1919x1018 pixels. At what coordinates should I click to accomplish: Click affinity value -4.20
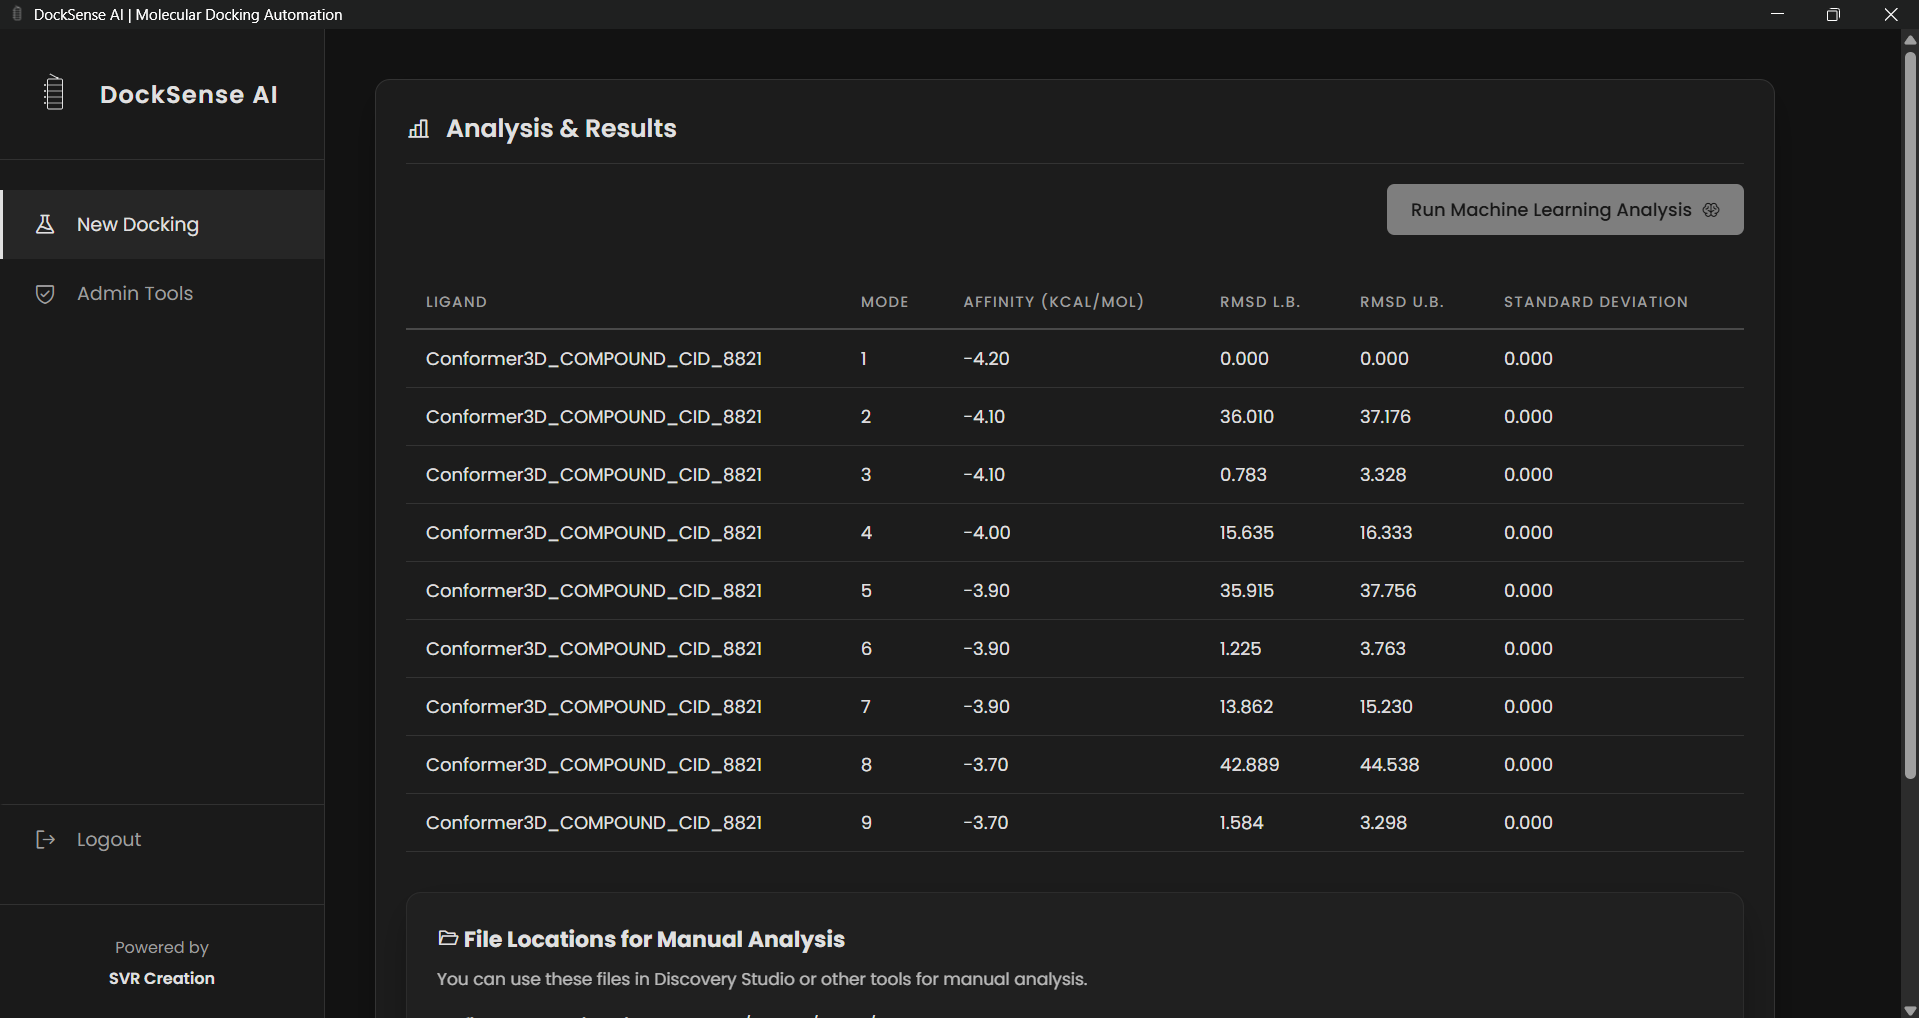pos(986,359)
